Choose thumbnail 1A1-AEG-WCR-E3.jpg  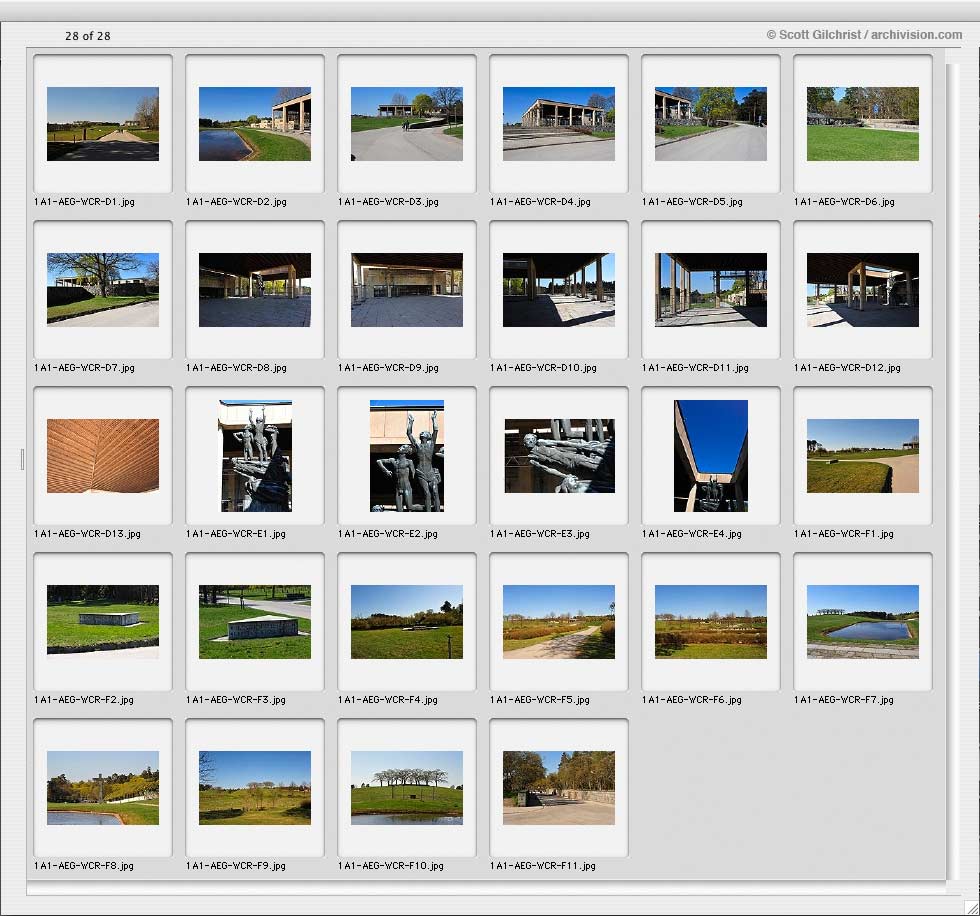click(x=559, y=456)
